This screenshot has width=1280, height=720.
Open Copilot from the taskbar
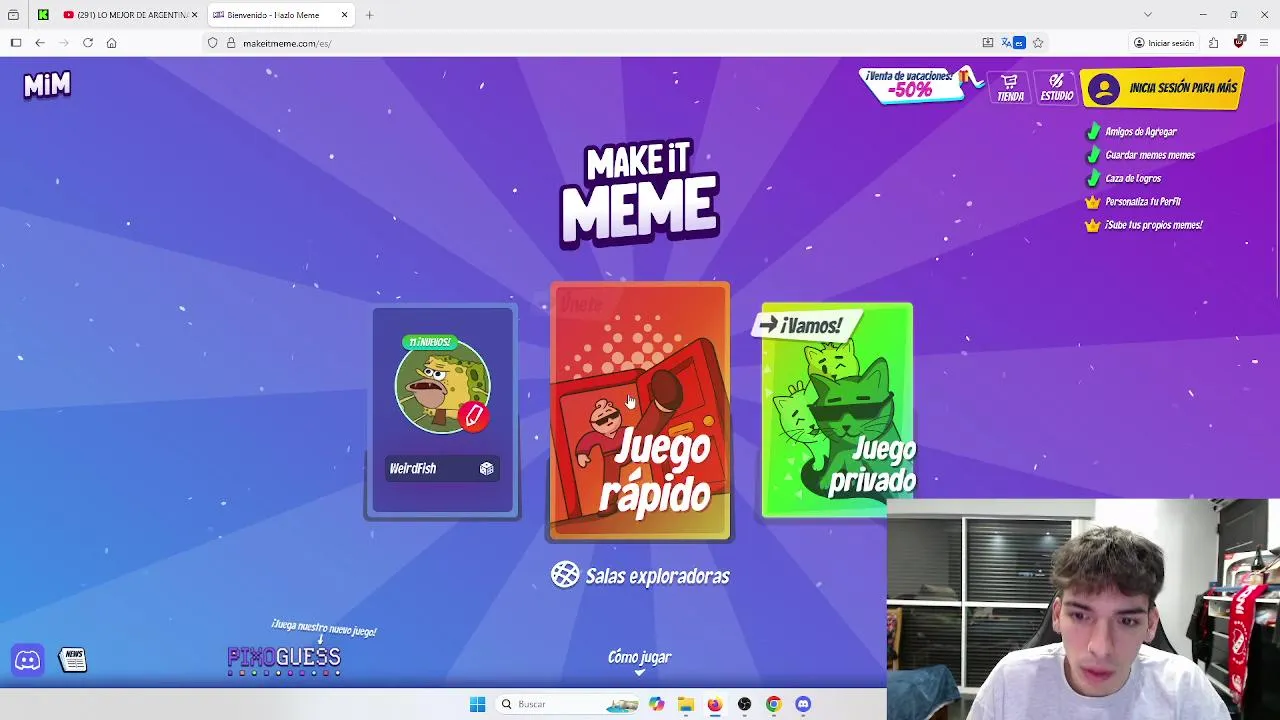[656, 704]
